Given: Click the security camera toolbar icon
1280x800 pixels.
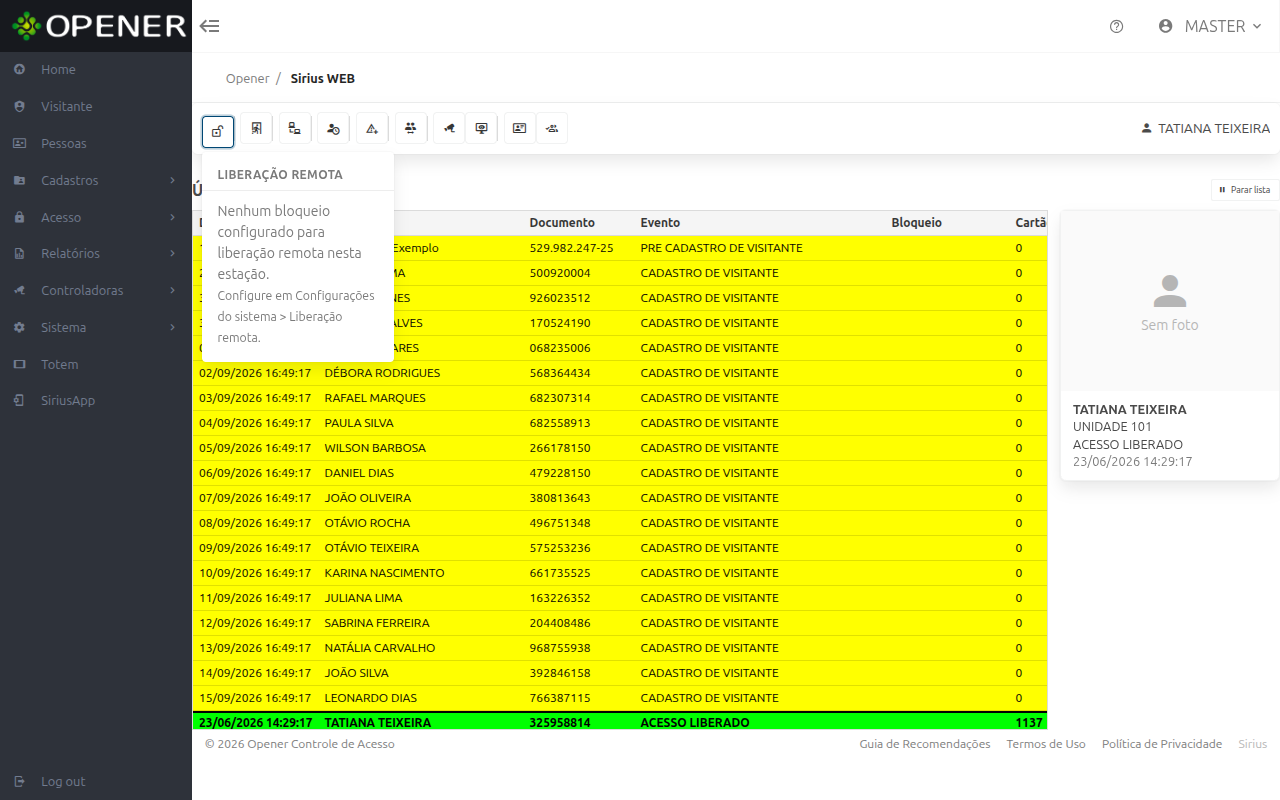Looking at the screenshot, I should click(x=449, y=128).
